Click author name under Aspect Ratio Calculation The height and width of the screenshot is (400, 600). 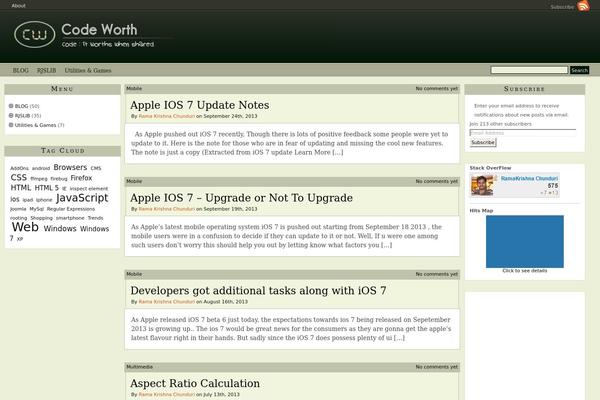click(166, 394)
